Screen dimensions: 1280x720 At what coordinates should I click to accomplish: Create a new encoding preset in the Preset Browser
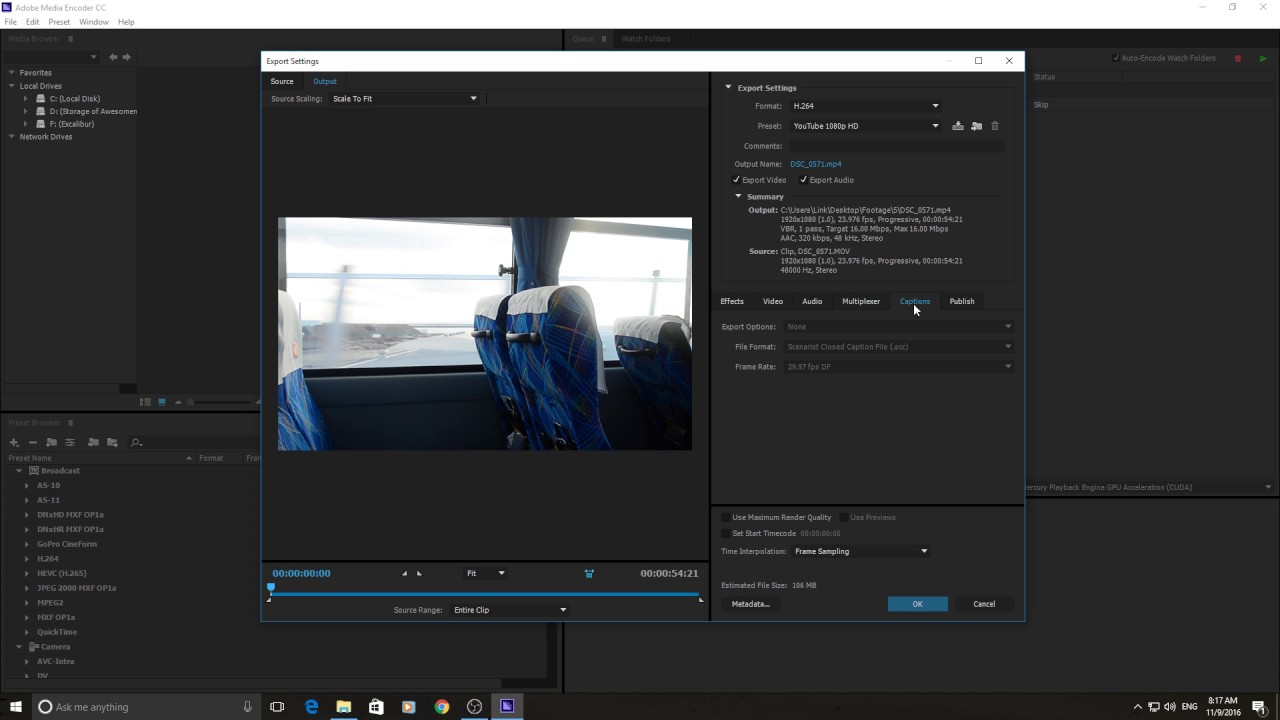[x=13, y=442]
